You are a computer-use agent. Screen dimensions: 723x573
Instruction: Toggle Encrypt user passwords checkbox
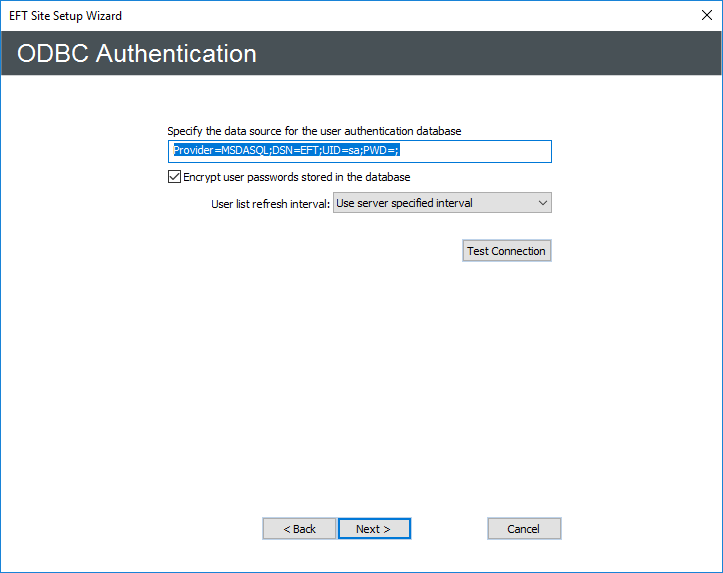pos(174,177)
